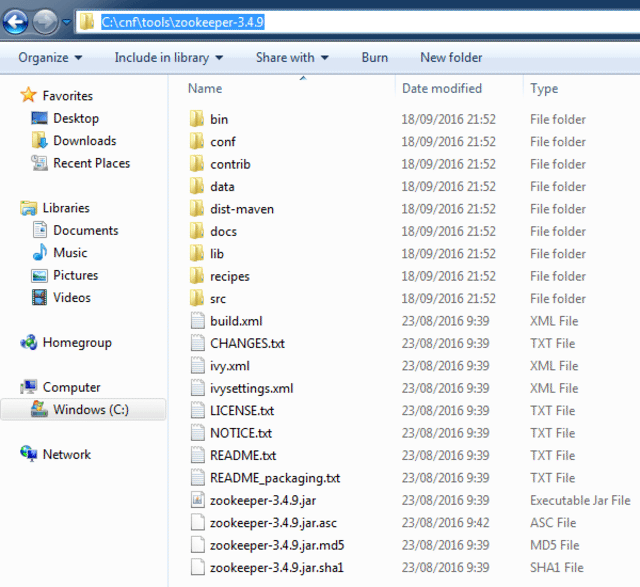
Task: Open the Share with dropdown
Action: (x=292, y=58)
